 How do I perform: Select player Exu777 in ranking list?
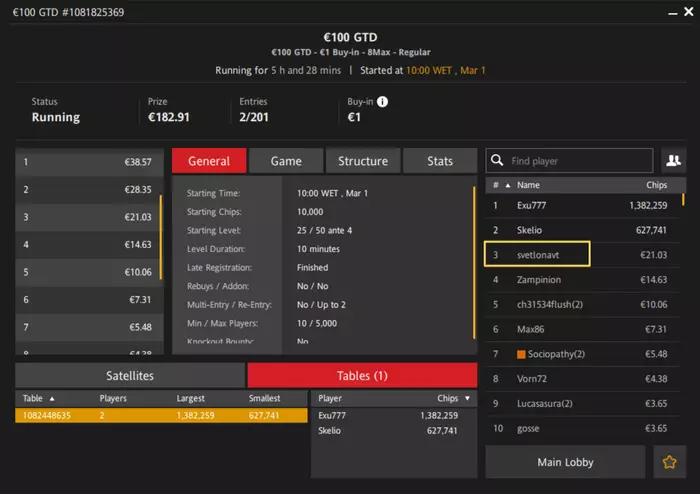click(582, 206)
